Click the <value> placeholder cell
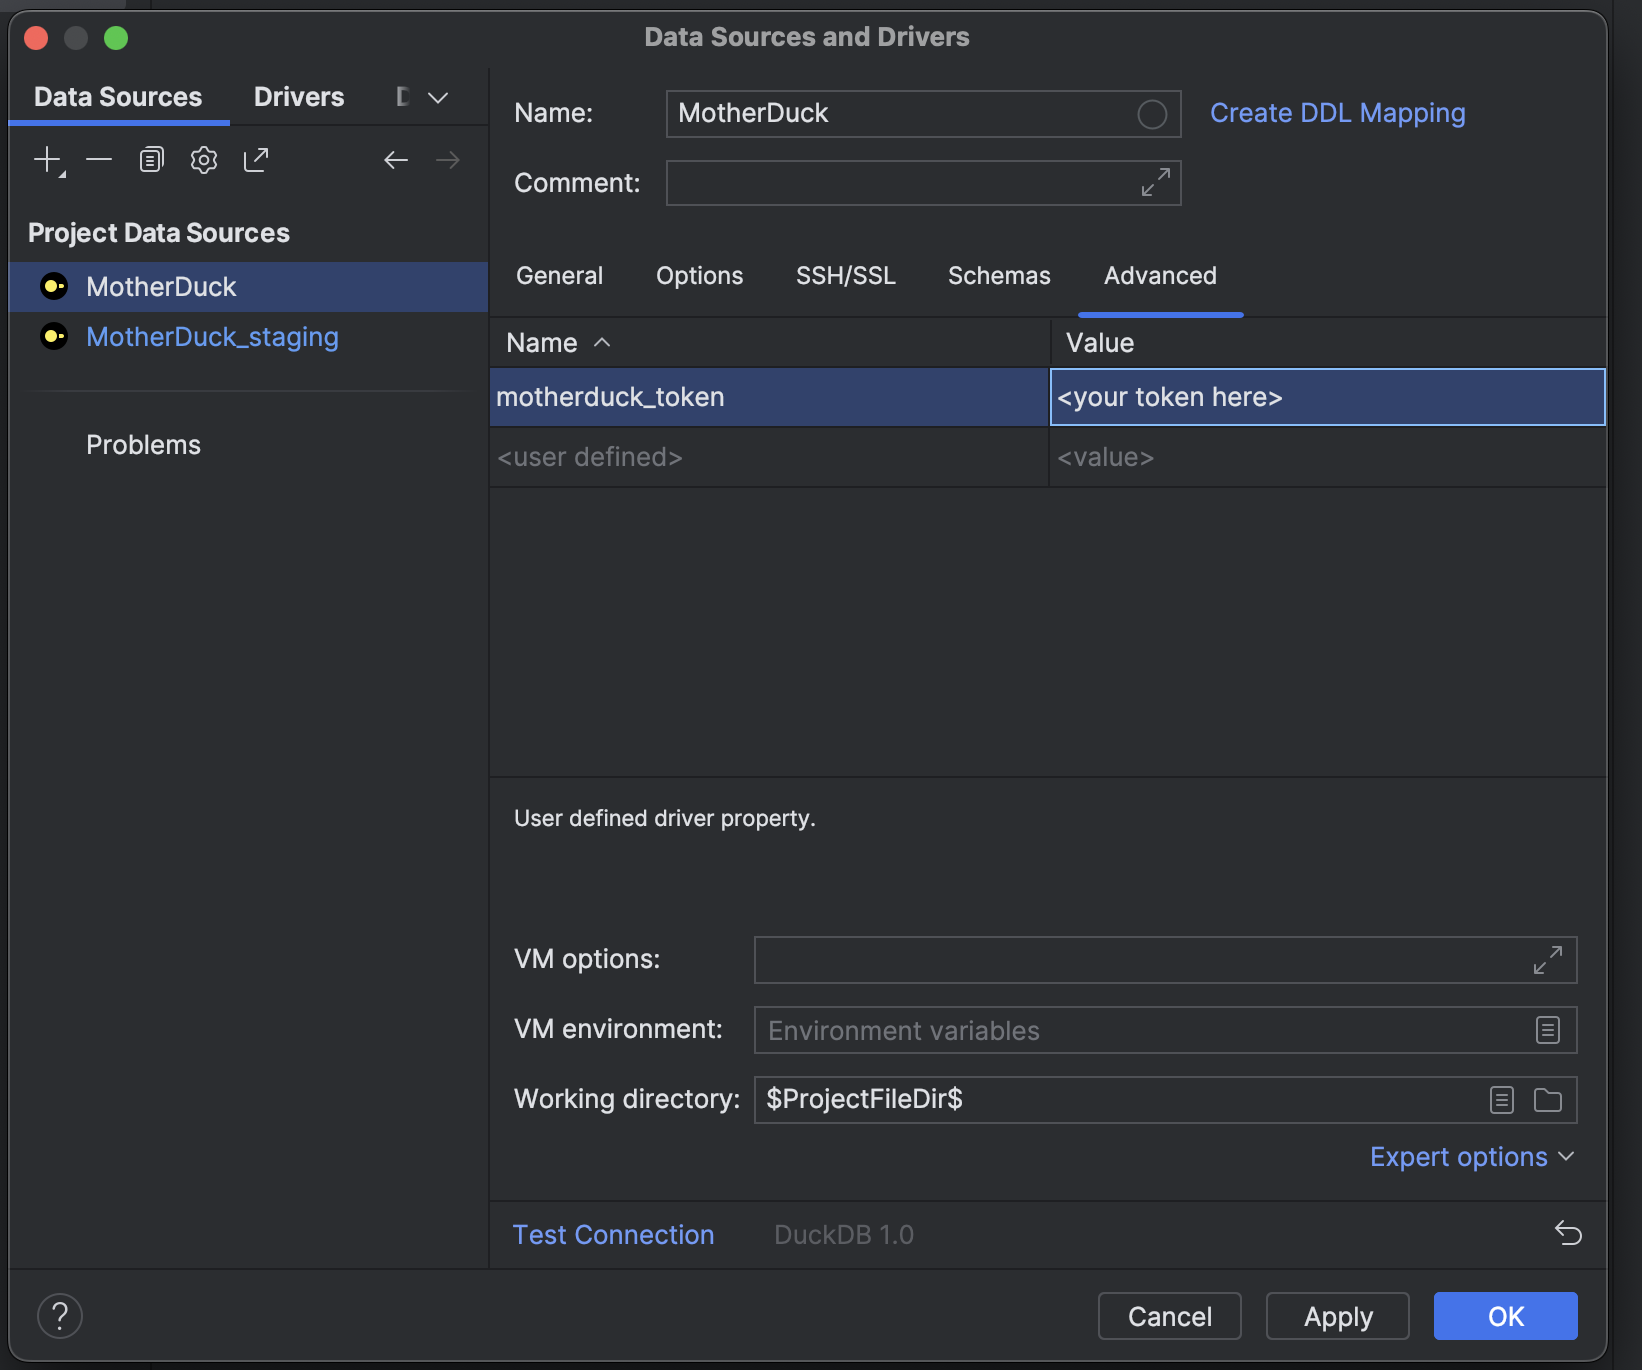 pyautogui.click(x=1328, y=457)
